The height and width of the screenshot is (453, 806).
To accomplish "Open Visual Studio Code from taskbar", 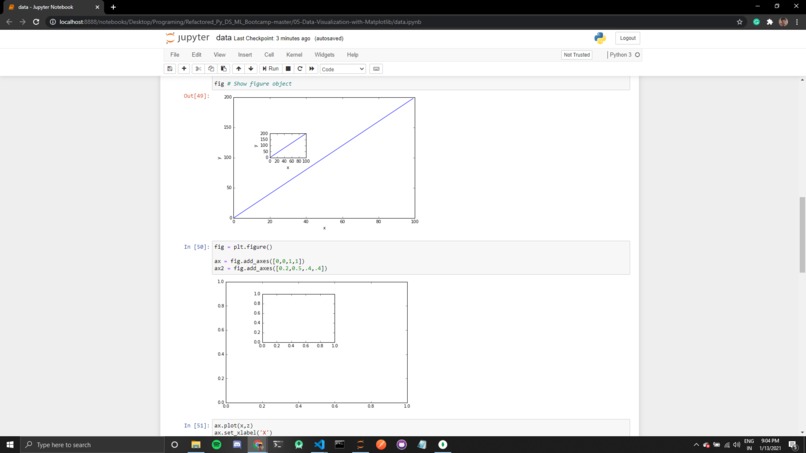I will pyautogui.click(x=319, y=445).
